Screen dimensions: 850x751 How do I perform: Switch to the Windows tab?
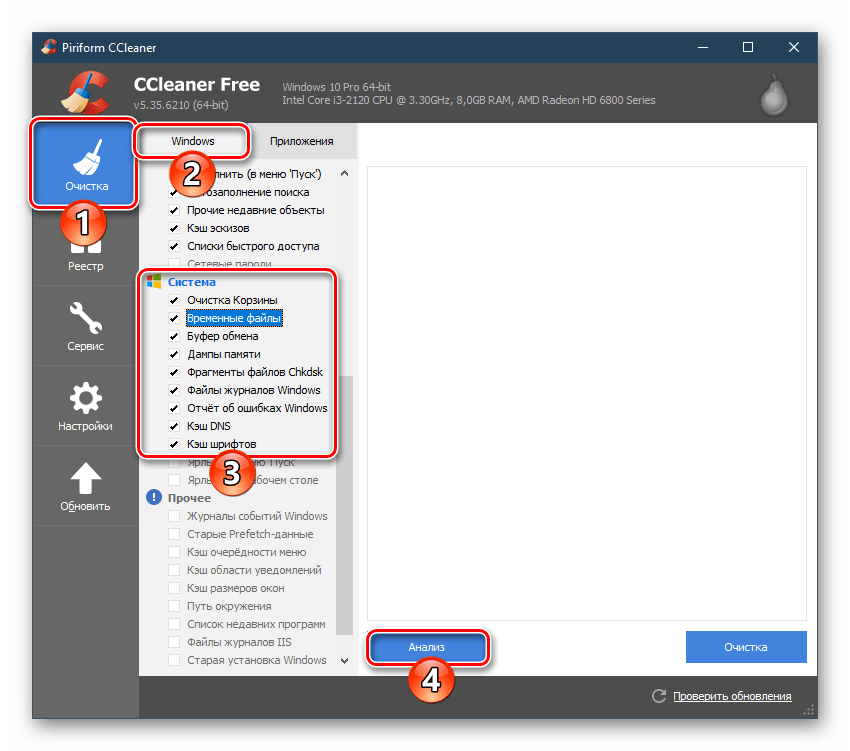tap(193, 141)
